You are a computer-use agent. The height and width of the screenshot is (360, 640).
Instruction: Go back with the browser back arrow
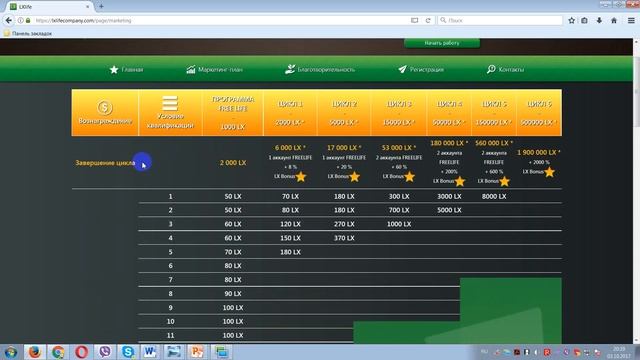pyautogui.click(x=9, y=20)
